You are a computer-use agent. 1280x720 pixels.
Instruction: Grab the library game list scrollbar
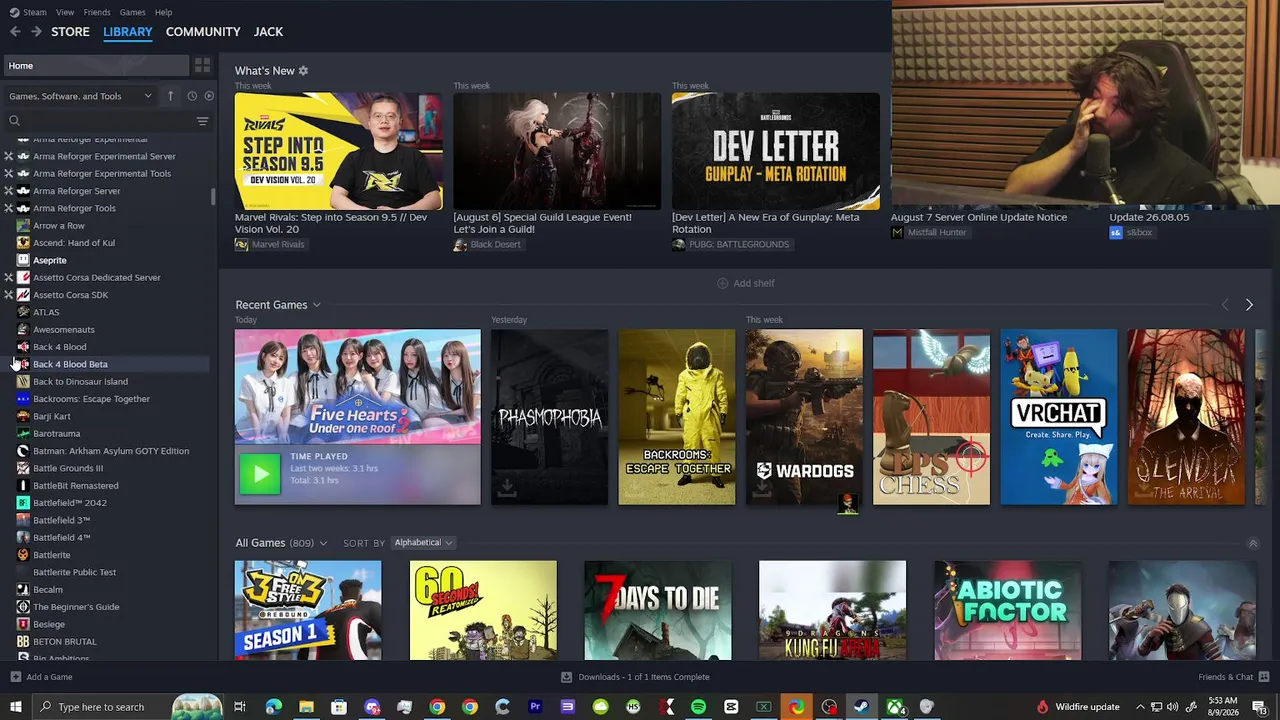click(213, 197)
